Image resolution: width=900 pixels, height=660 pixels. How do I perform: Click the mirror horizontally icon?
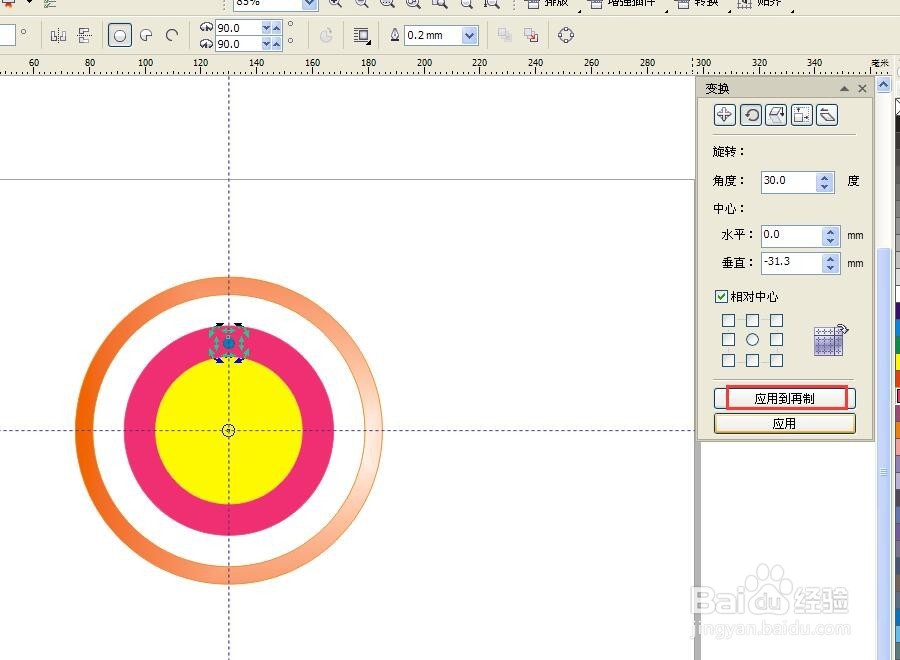[58, 36]
